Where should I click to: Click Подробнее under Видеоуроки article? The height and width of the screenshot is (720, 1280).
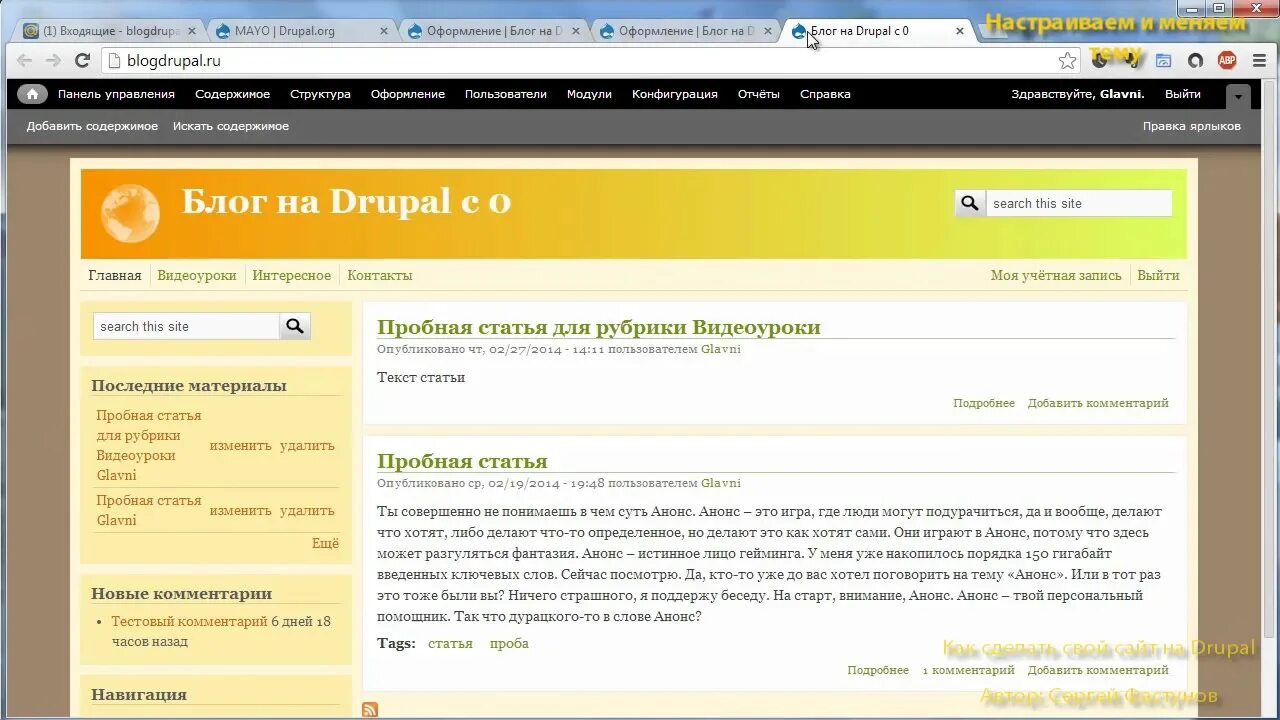pyautogui.click(x=984, y=403)
